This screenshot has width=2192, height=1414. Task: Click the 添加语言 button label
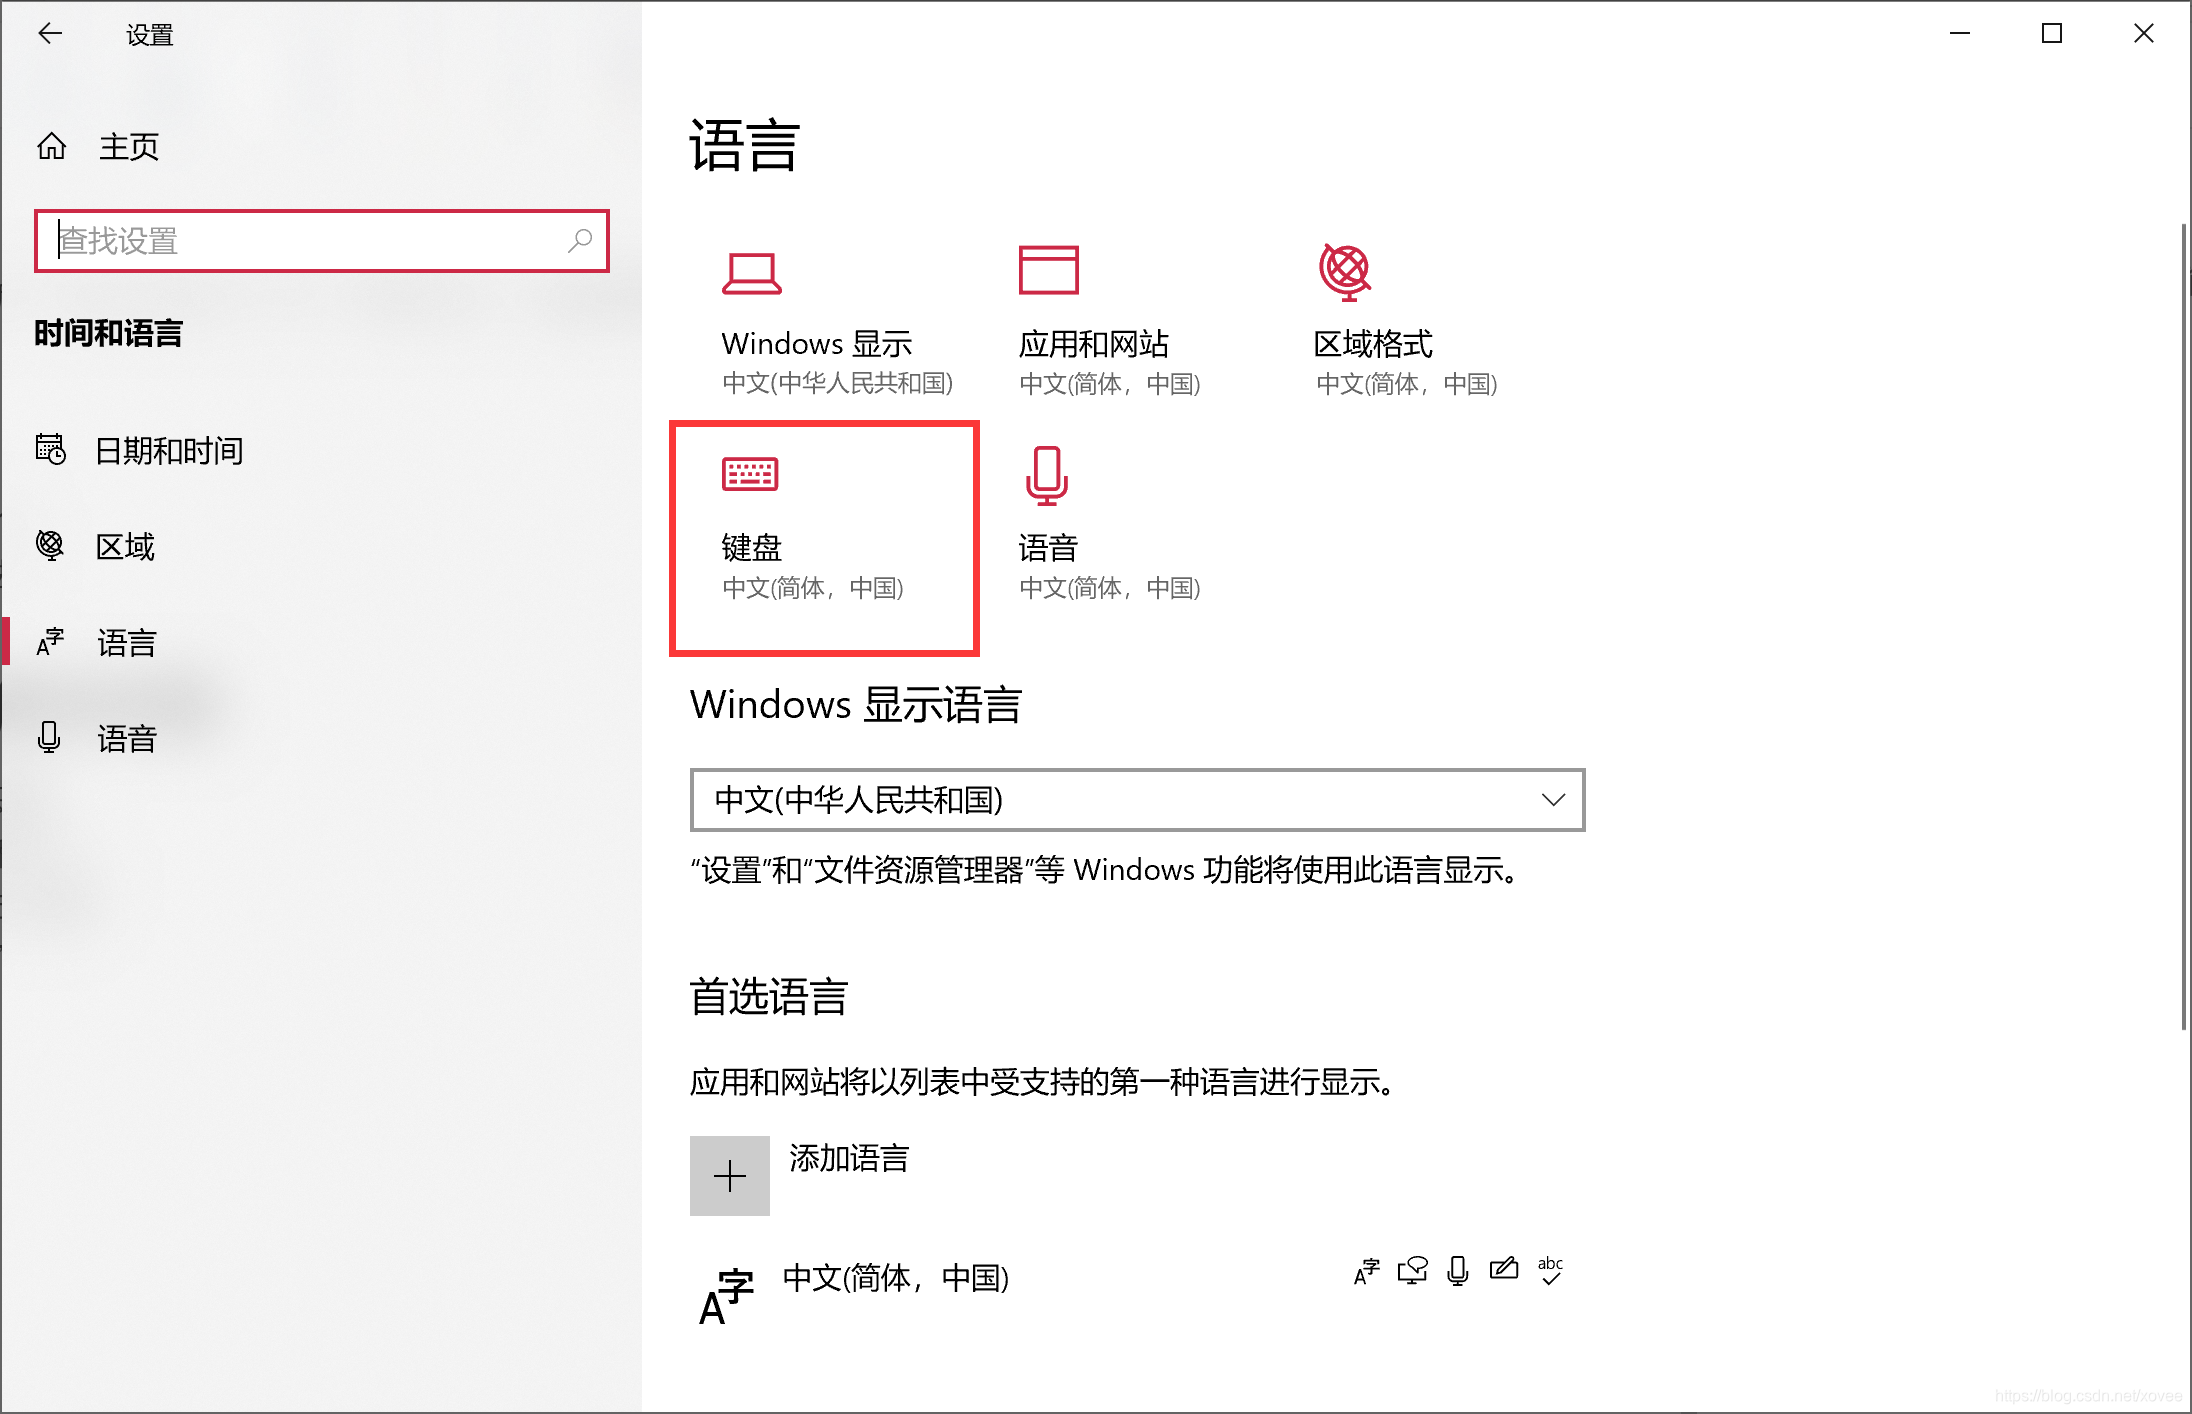click(x=849, y=1158)
